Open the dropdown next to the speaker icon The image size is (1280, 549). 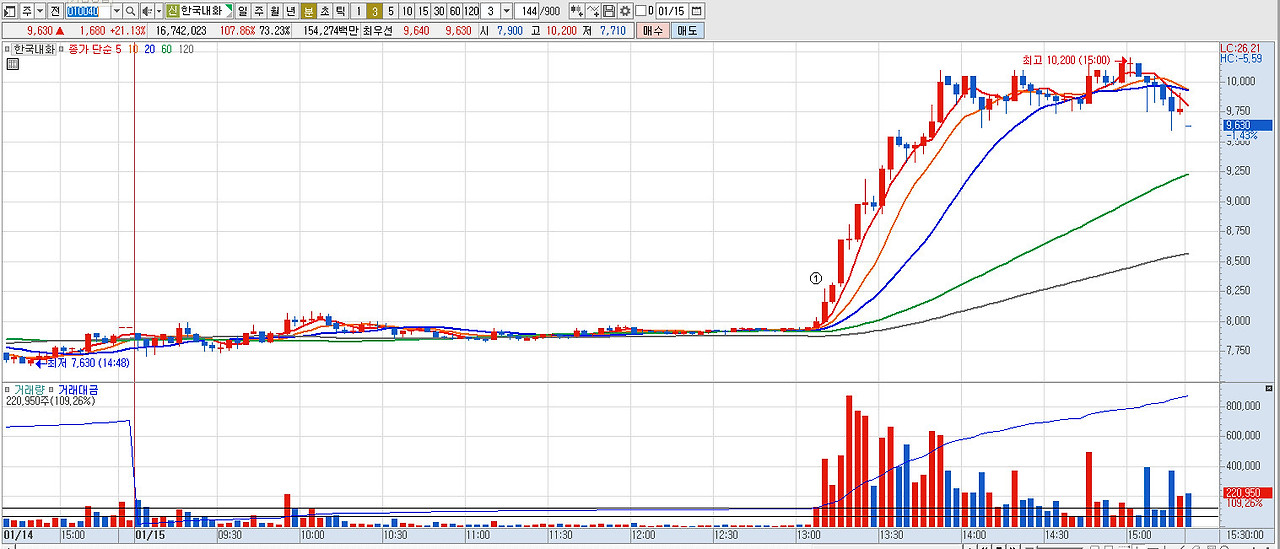click(x=159, y=11)
